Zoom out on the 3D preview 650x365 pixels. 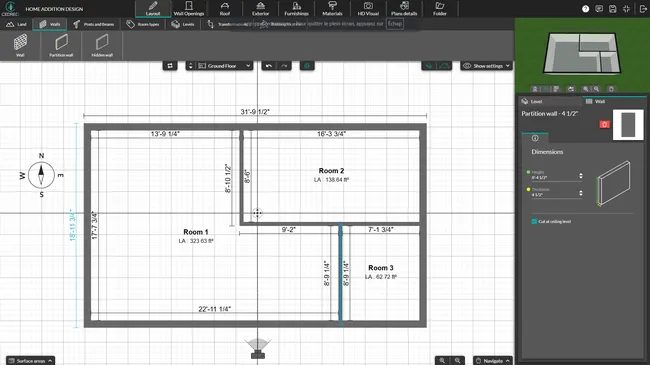click(596, 89)
